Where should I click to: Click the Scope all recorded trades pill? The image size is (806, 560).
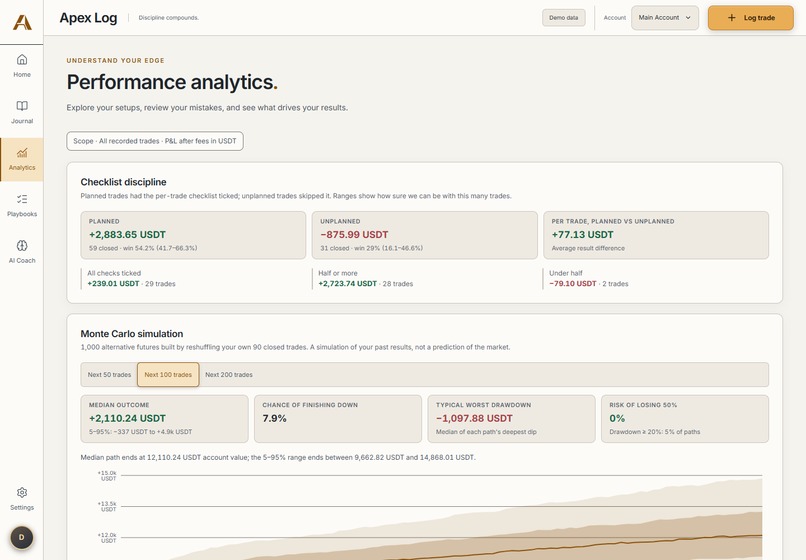pyautogui.click(x=155, y=141)
